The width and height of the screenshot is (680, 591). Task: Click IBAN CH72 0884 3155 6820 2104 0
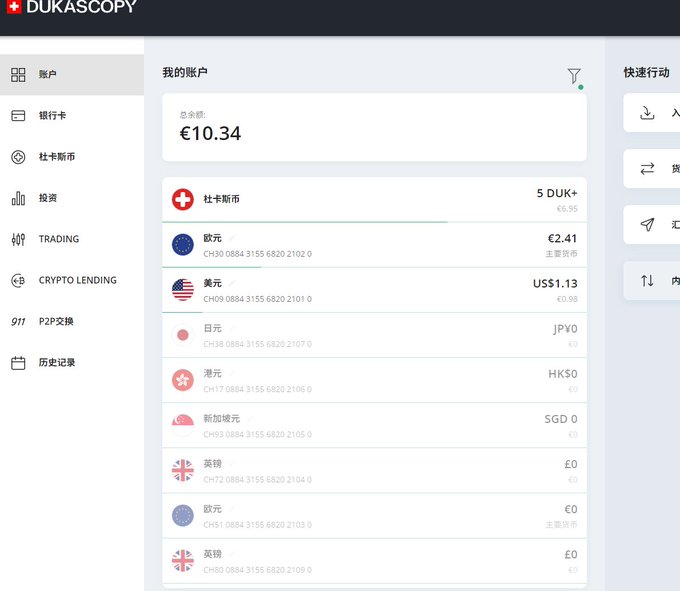click(x=258, y=480)
